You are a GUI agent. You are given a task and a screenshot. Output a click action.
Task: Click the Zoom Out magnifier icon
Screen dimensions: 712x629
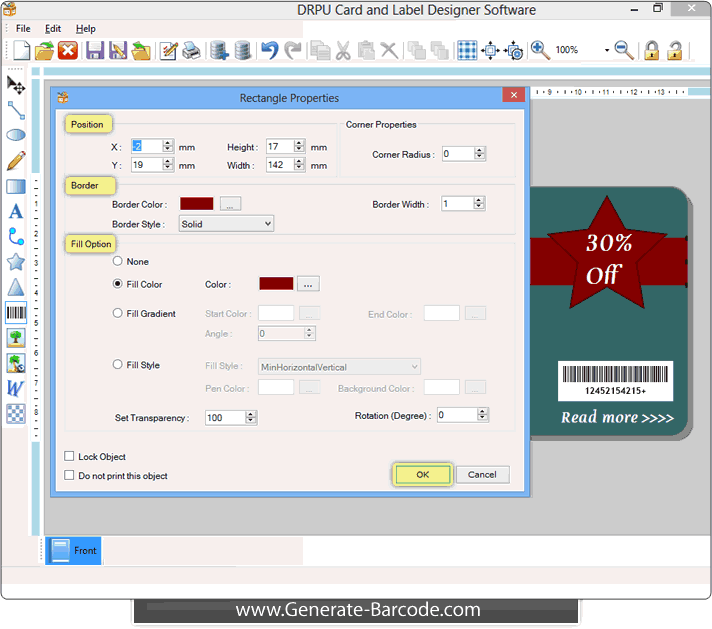pos(624,50)
